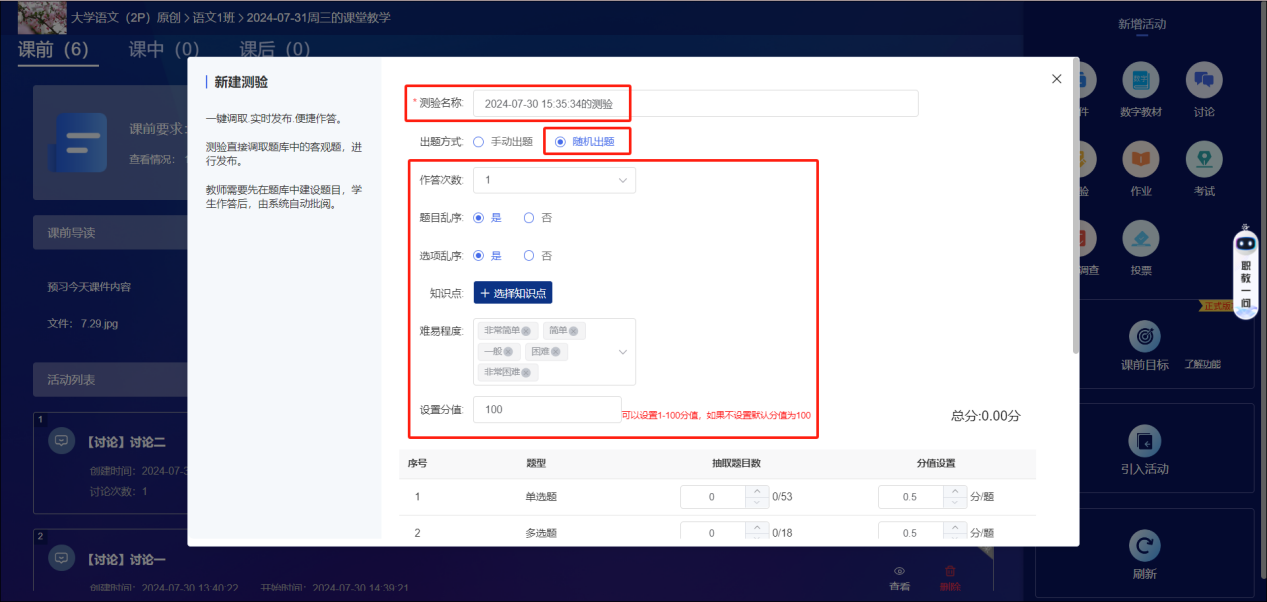
Task: Click the 引入活动 import icon
Action: (1144, 441)
